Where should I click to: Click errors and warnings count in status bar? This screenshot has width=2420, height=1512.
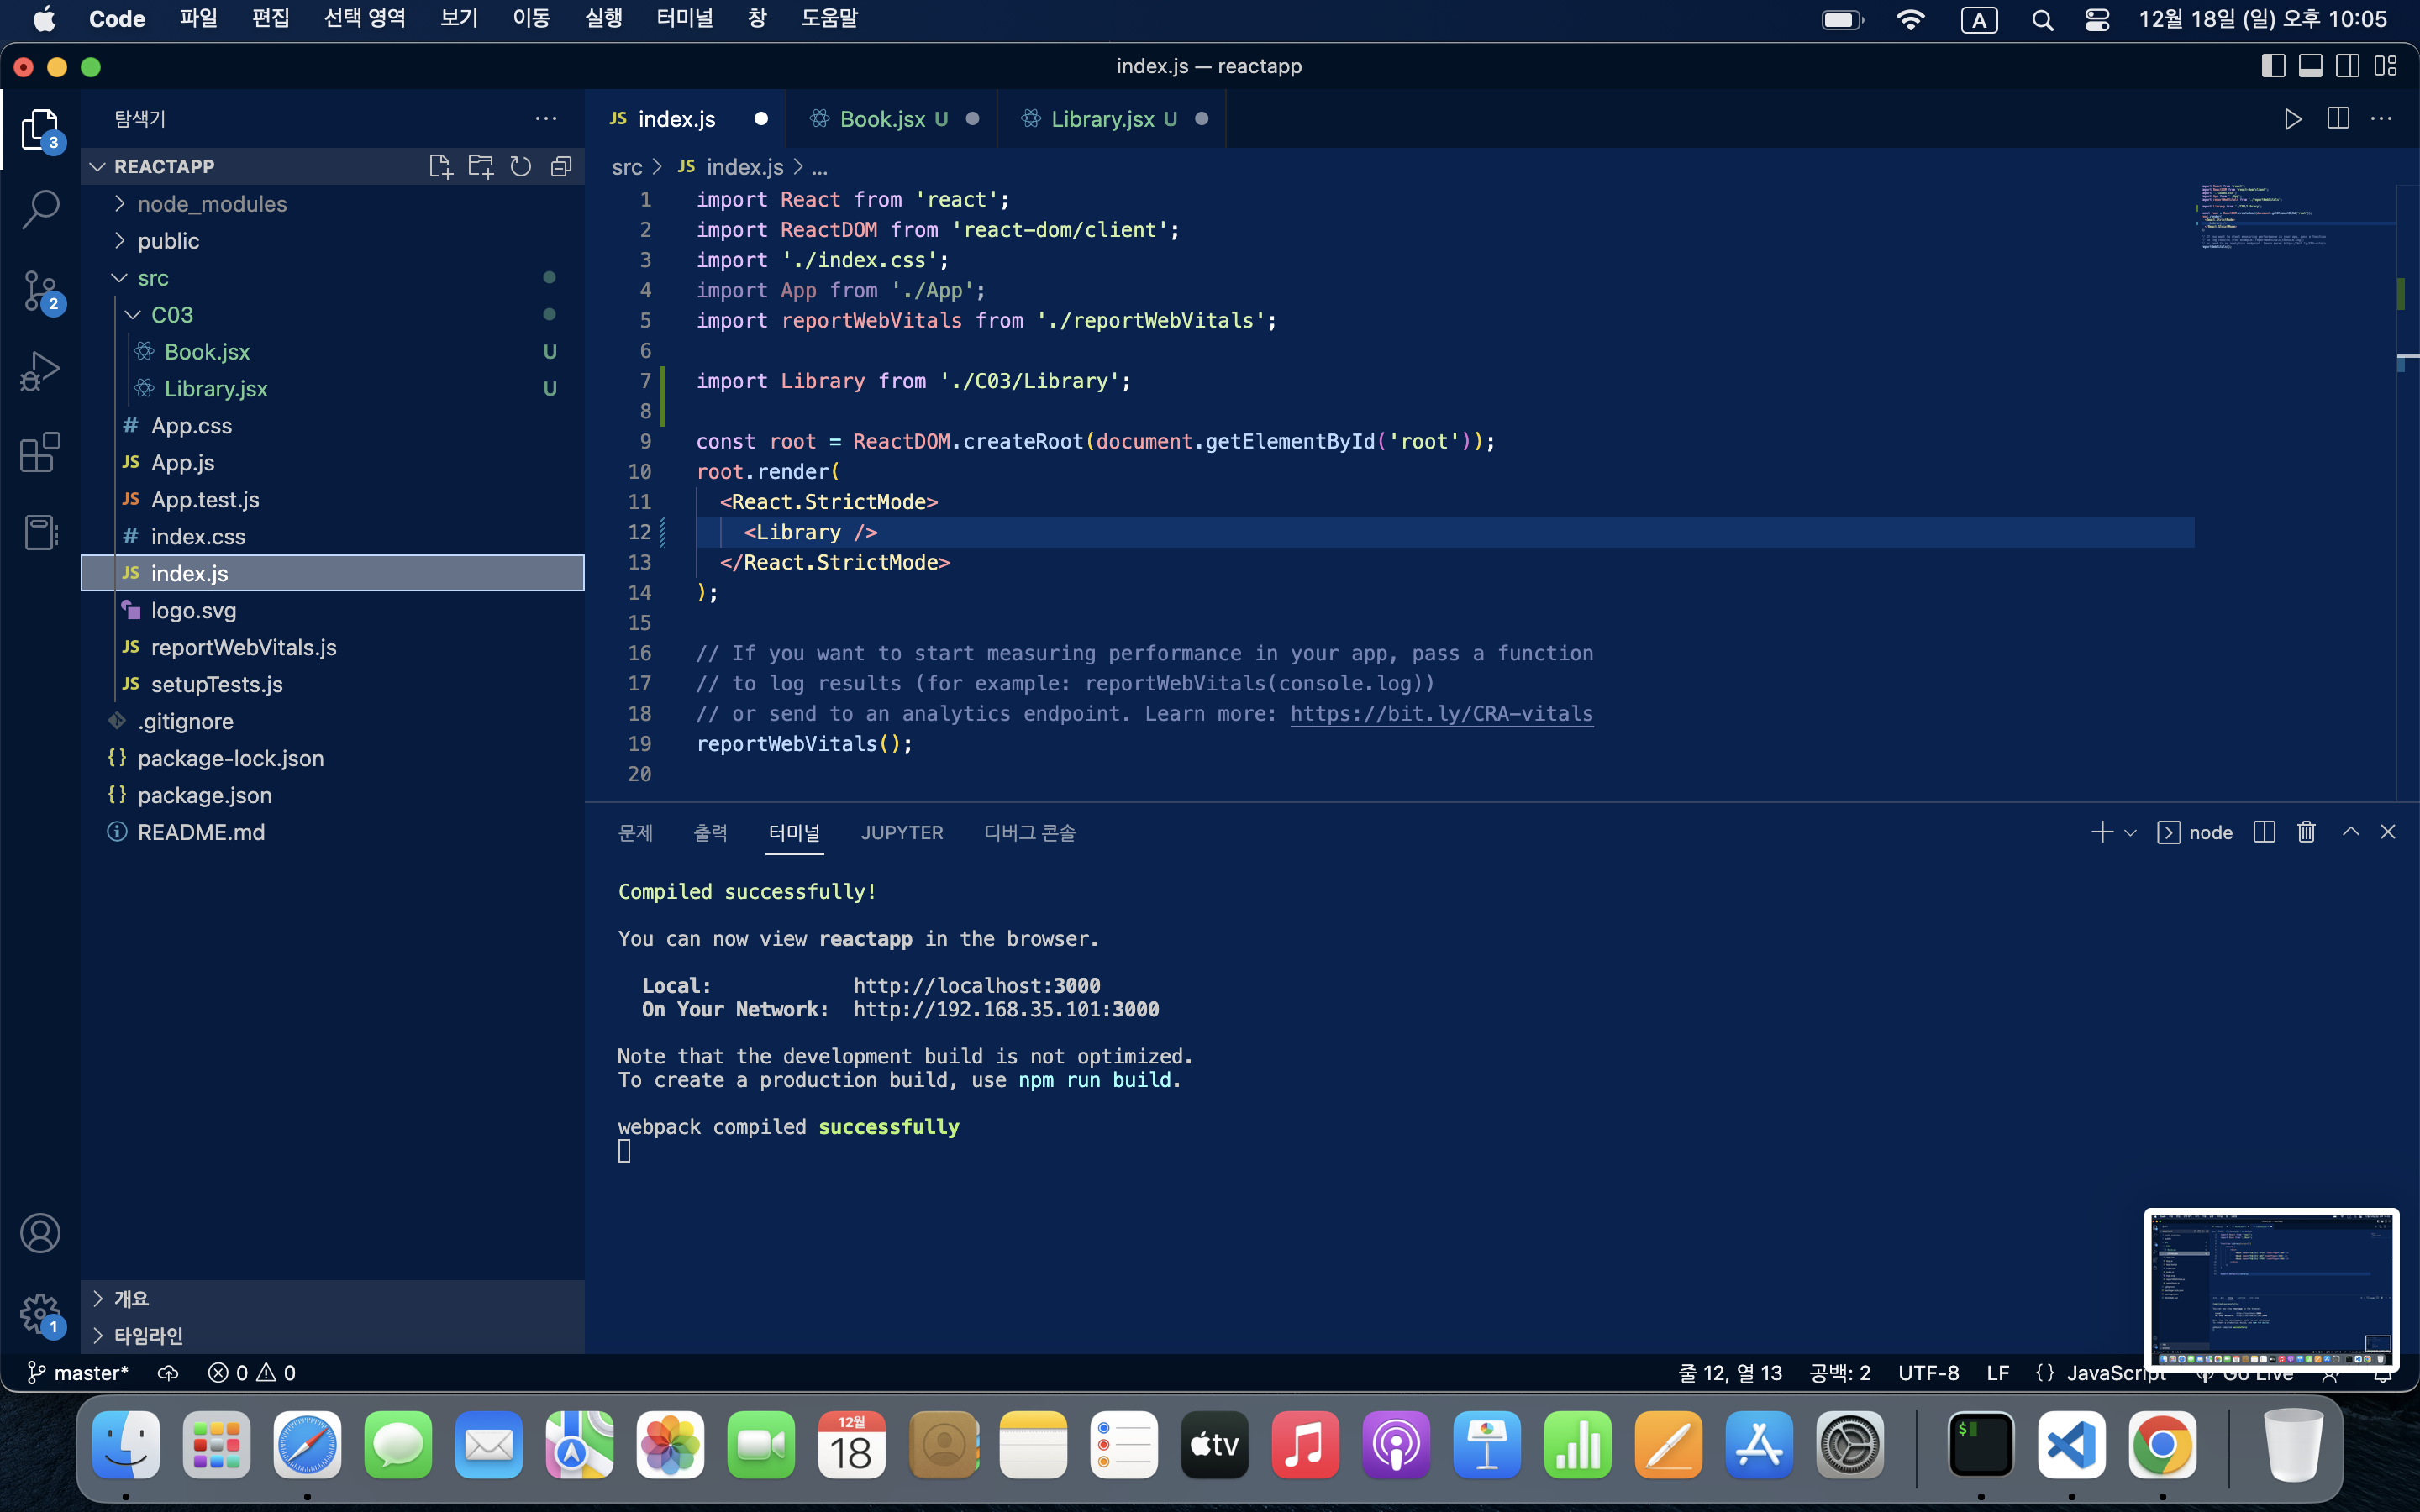[251, 1373]
